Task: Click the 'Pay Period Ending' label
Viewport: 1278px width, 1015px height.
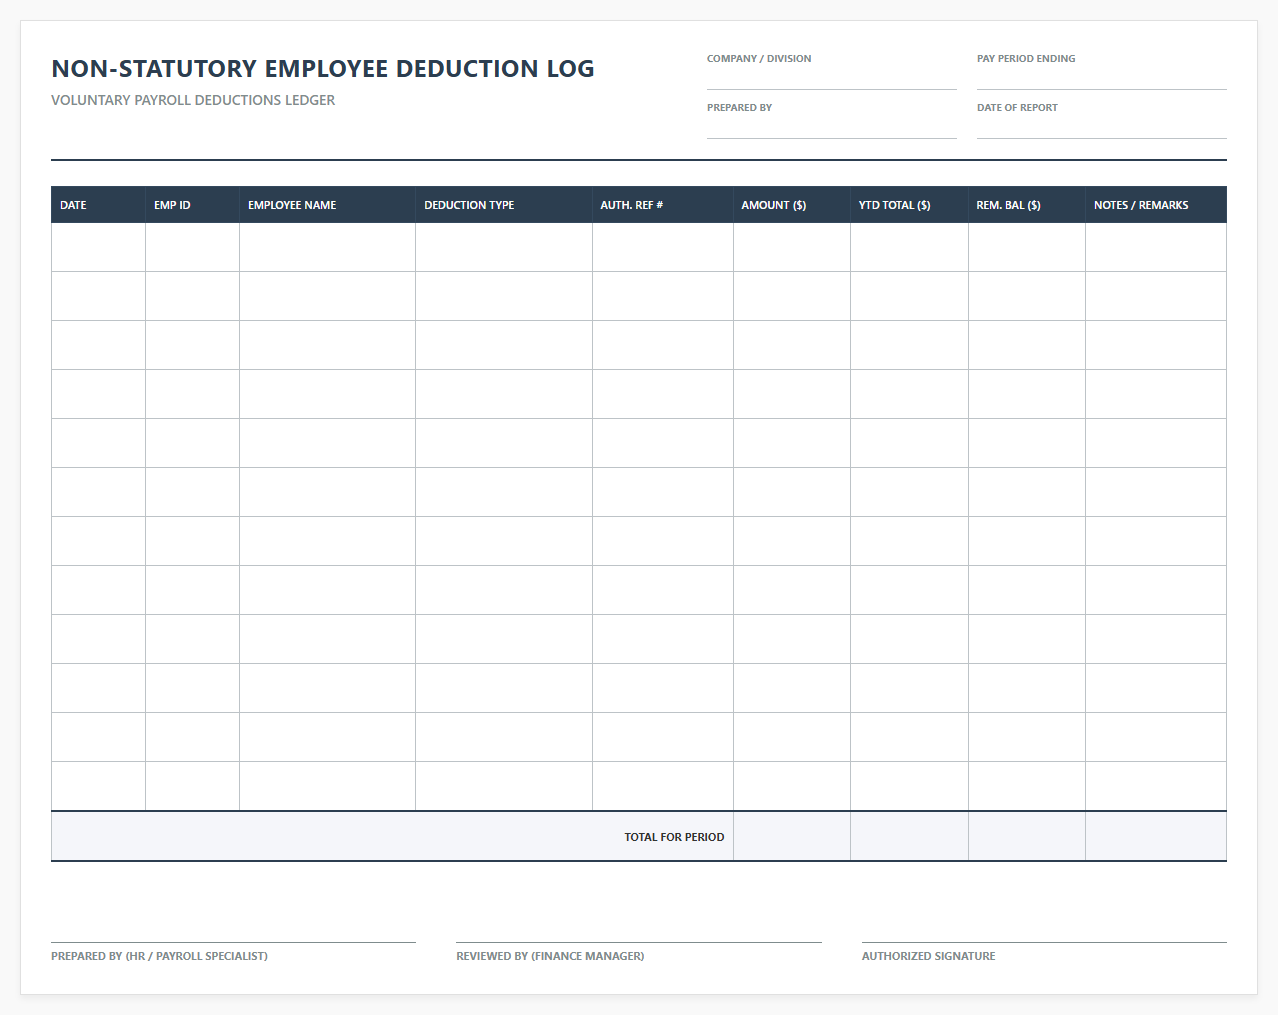Action: point(1026,58)
